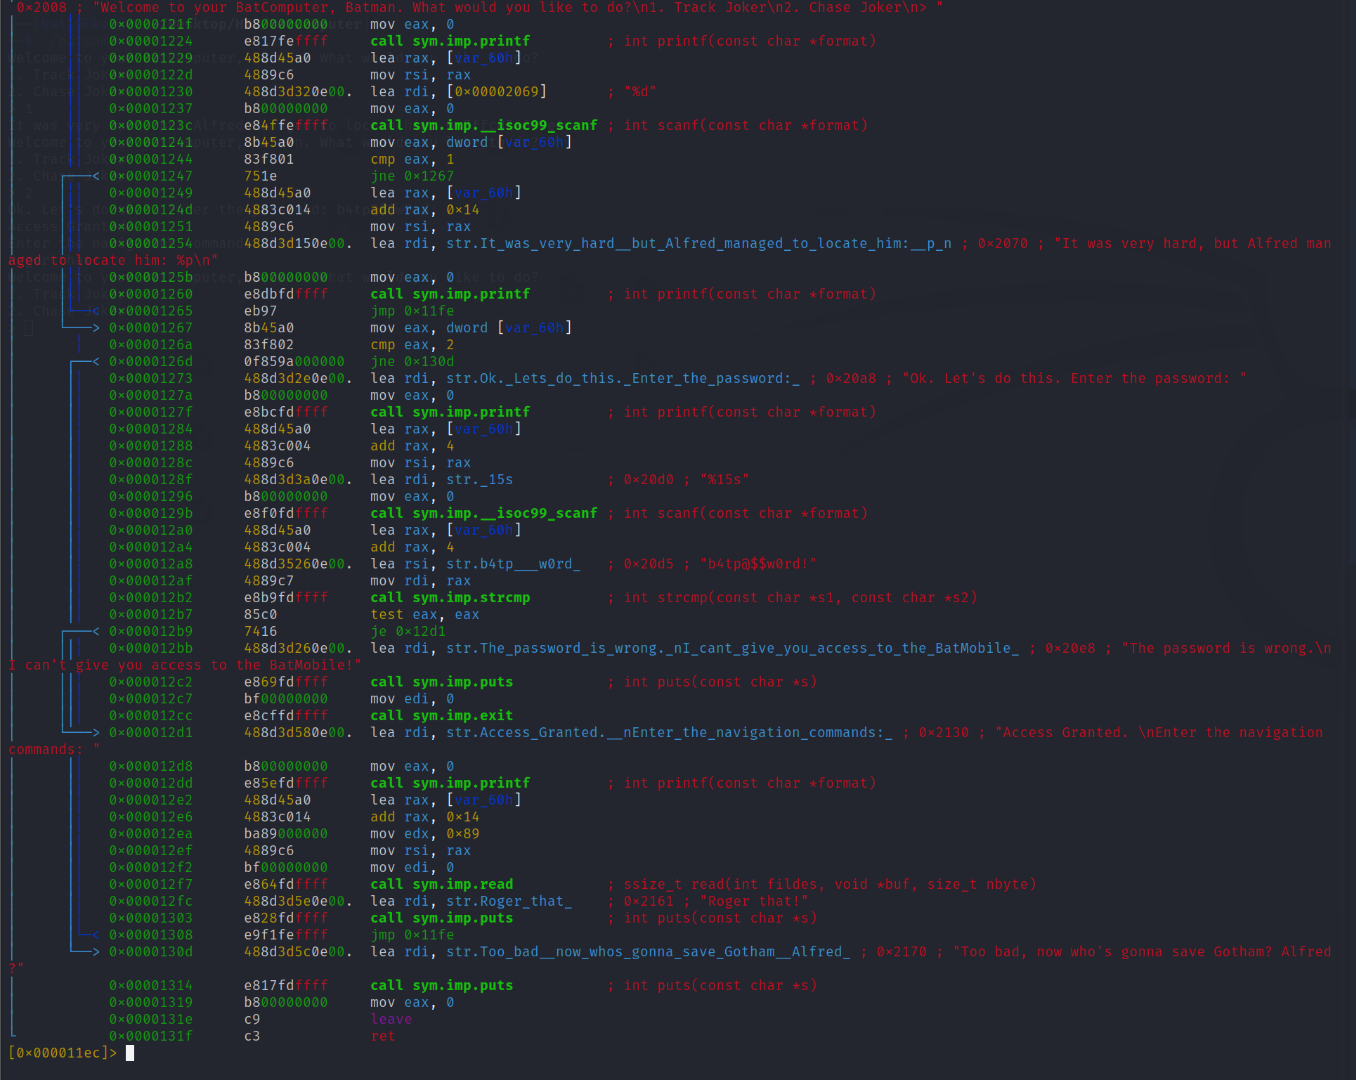Select the call sym.imp.read instruction
This screenshot has width=1356, height=1080.
click(441, 885)
